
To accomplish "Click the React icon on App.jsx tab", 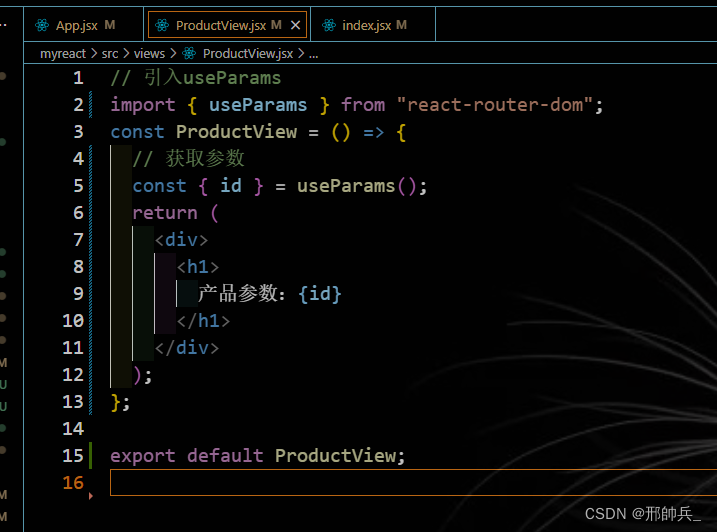I will tap(42, 25).
